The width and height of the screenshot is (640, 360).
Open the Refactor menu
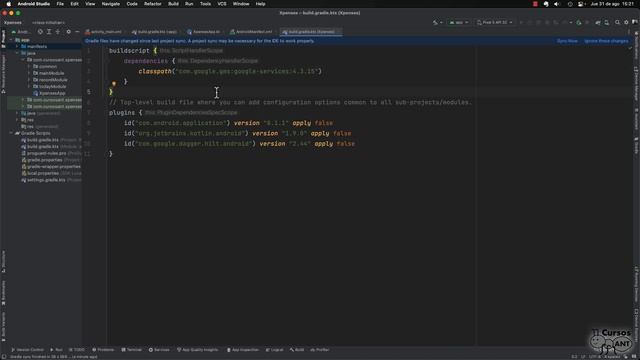pos(153,4)
